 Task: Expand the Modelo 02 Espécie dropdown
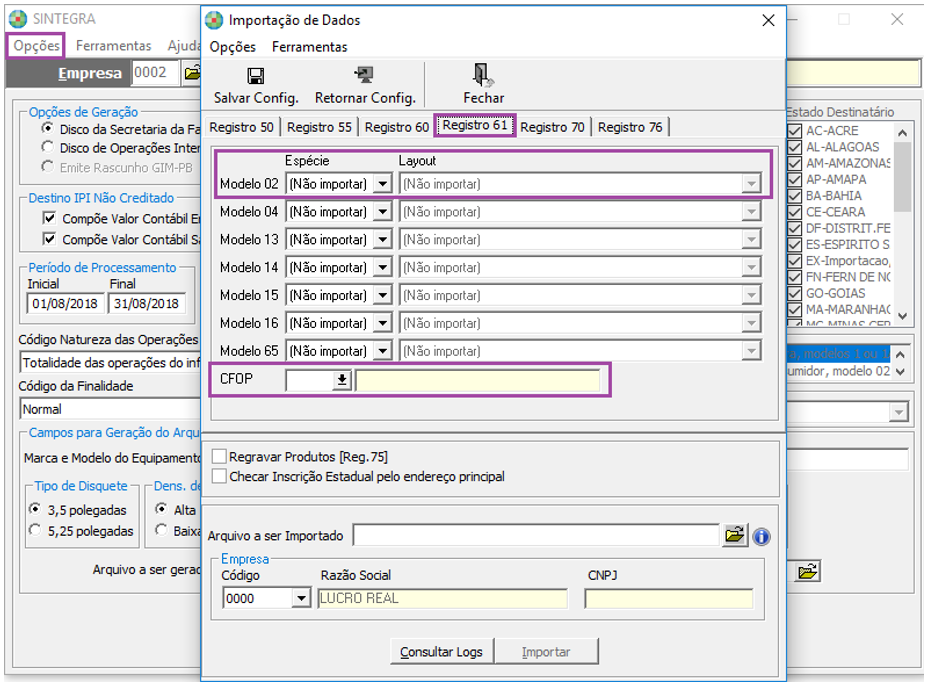[x=381, y=184]
